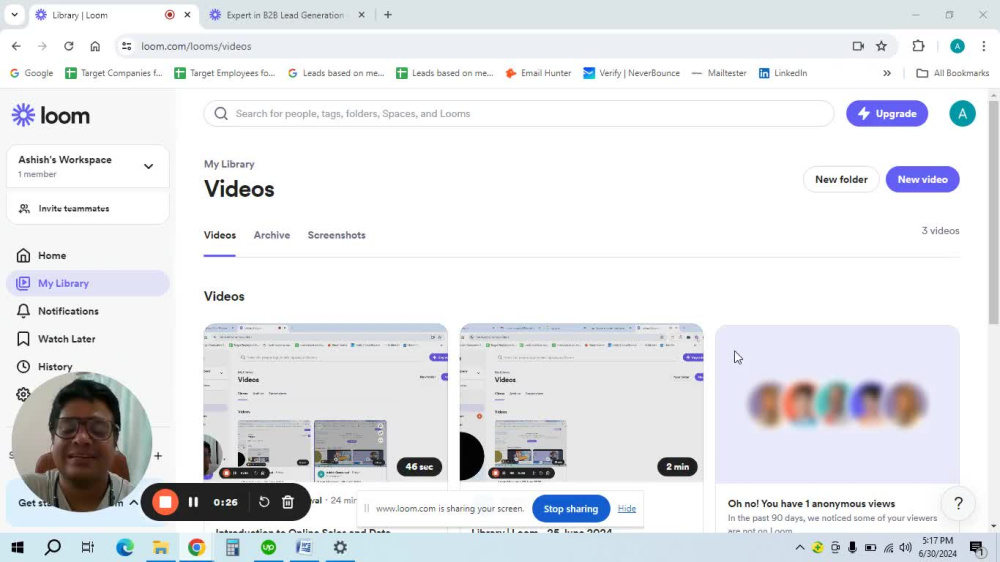The image size is (1000, 562).
Task: Show more bookmarks chevron
Action: click(886, 73)
